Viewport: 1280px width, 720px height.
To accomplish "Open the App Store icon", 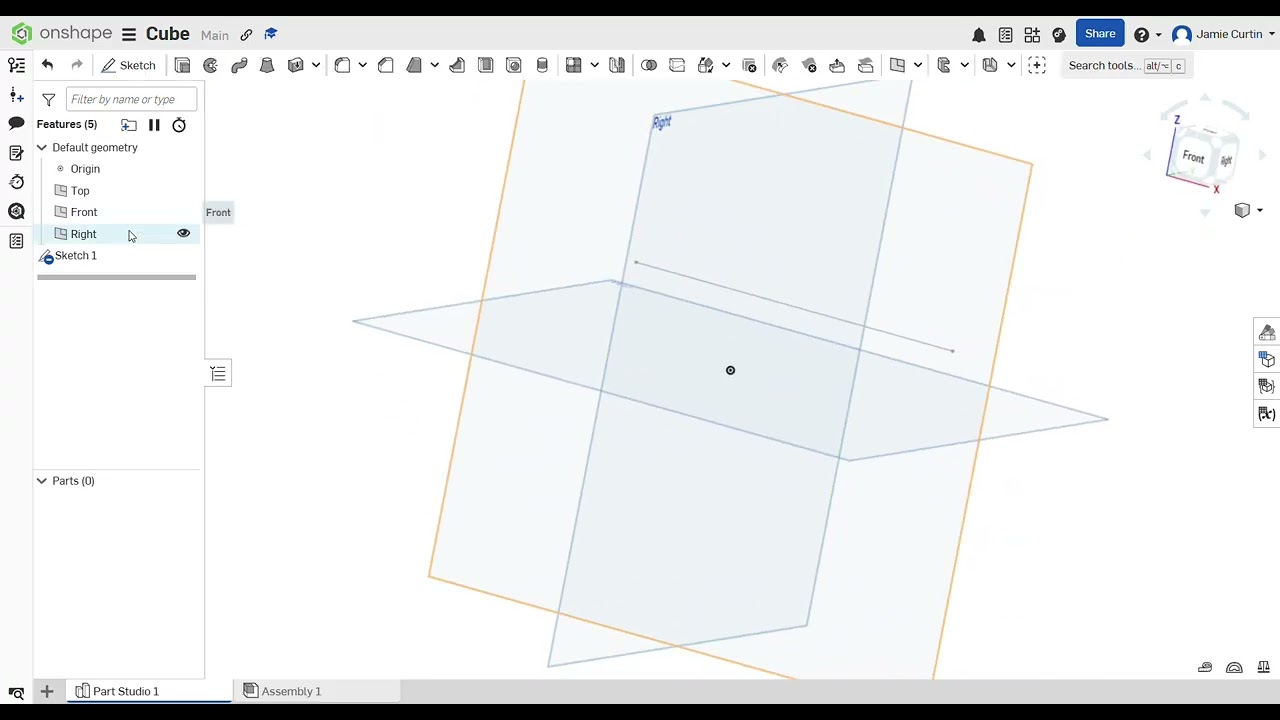I will click(x=1032, y=34).
